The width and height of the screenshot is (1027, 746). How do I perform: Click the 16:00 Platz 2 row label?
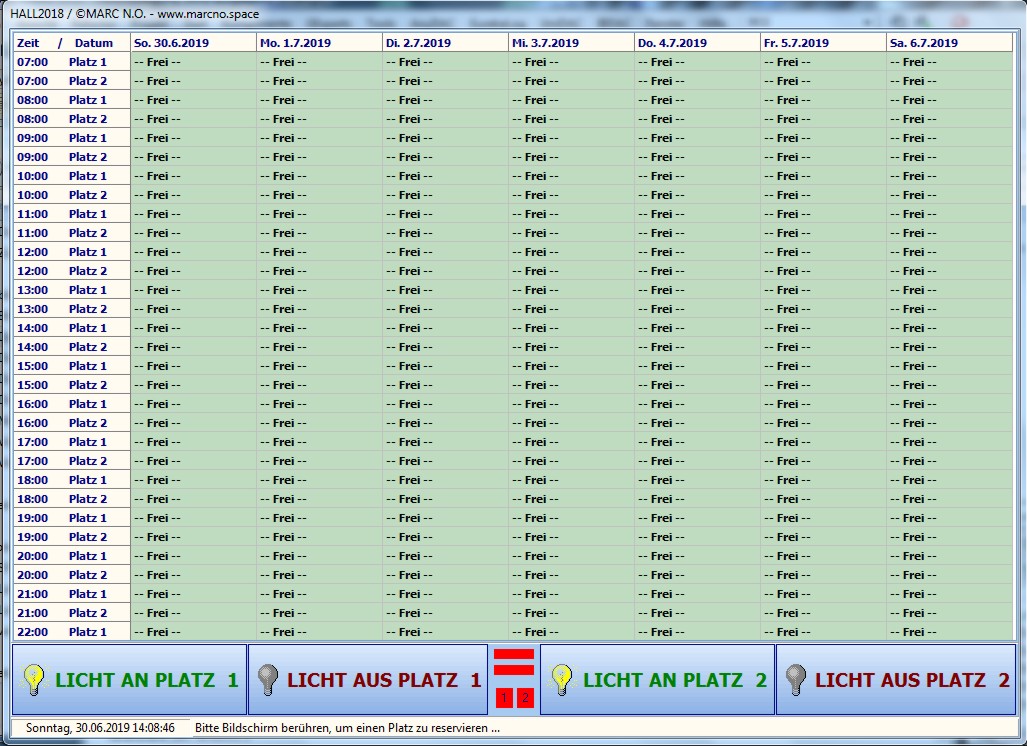pyautogui.click(x=71, y=423)
